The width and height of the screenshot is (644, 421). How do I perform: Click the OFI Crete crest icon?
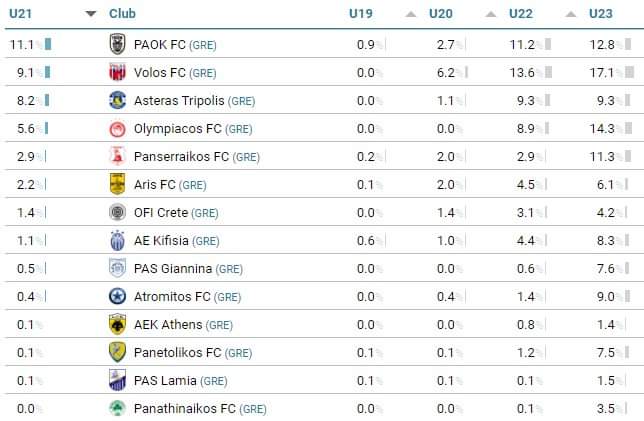(117, 213)
